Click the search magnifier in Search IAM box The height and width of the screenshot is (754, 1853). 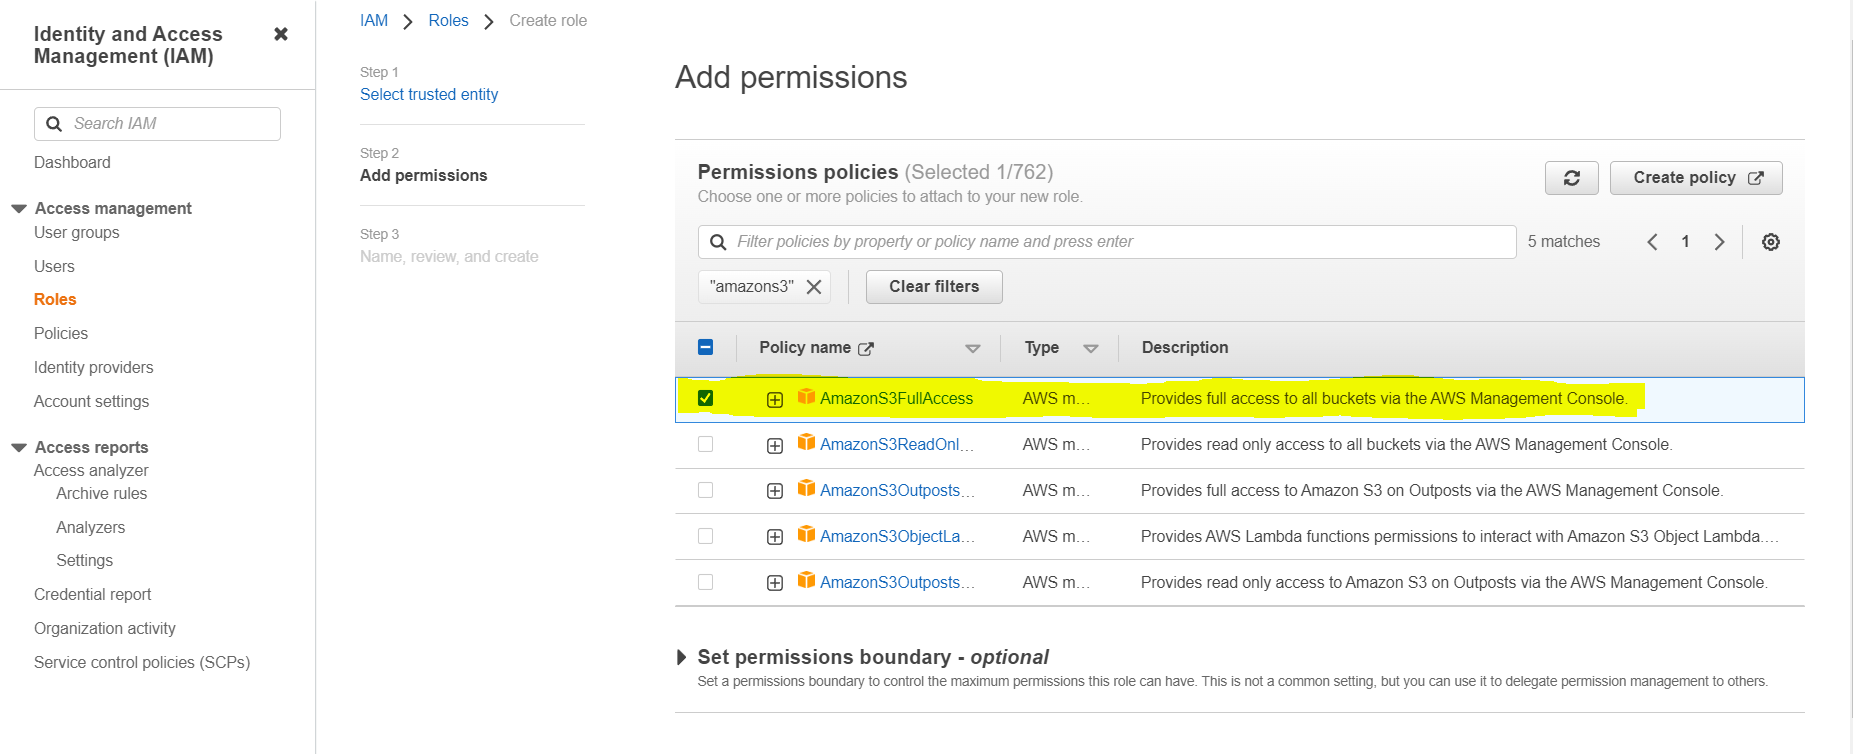54,123
